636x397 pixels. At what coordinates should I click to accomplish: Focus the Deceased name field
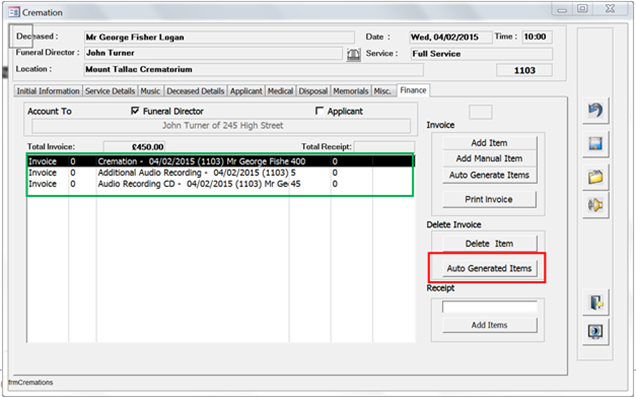click(219, 37)
